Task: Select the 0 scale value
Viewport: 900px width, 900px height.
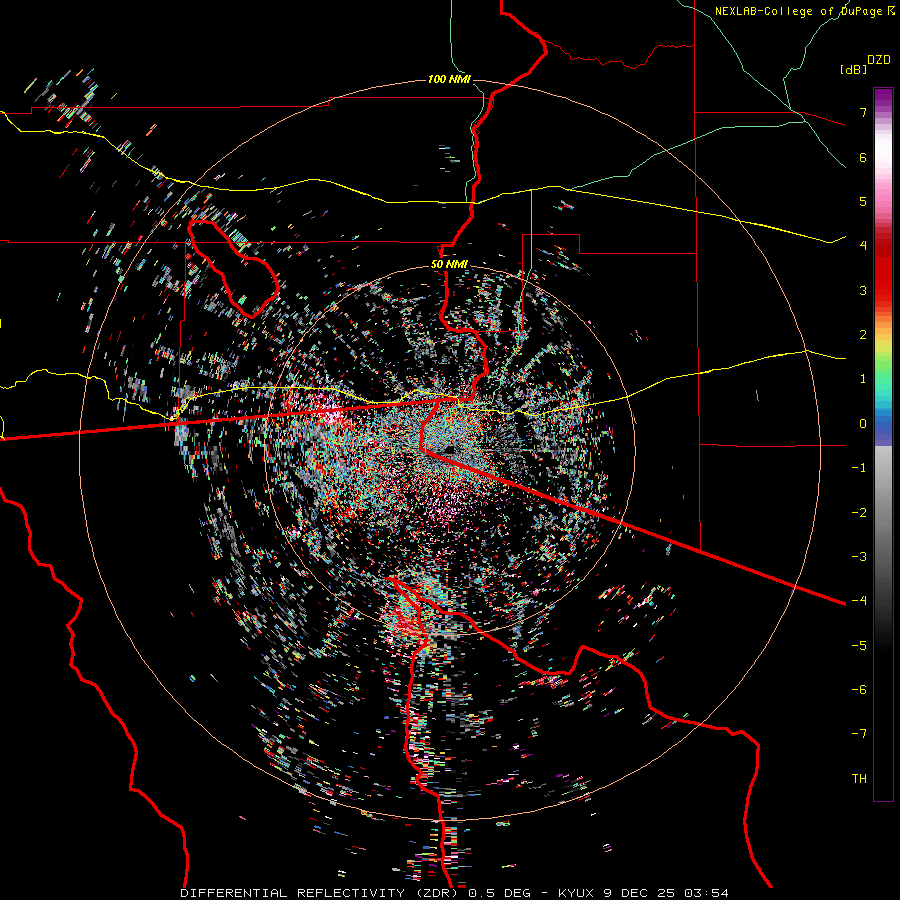Action: pyautogui.click(x=863, y=424)
